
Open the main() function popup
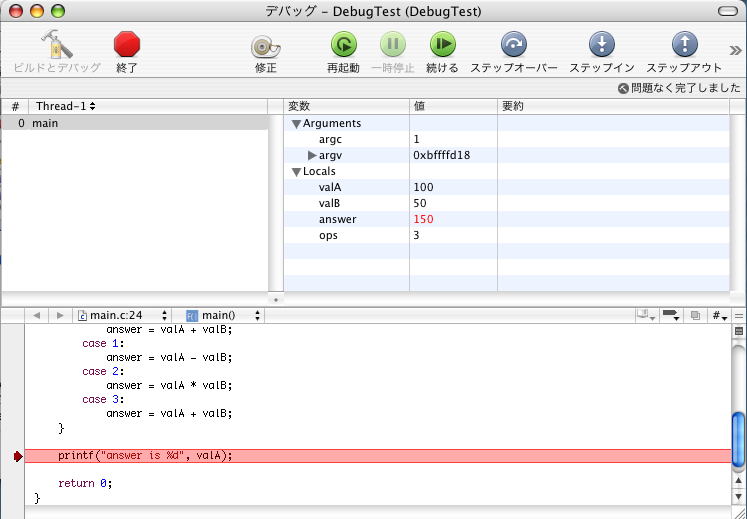point(223,315)
